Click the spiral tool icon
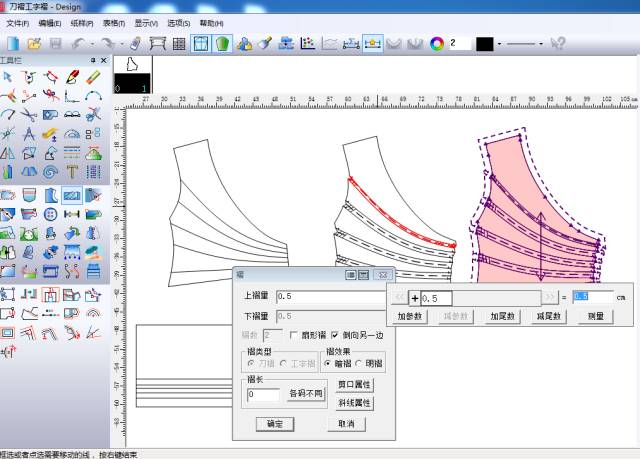Viewport: 640px width, 459px height. tap(51, 172)
